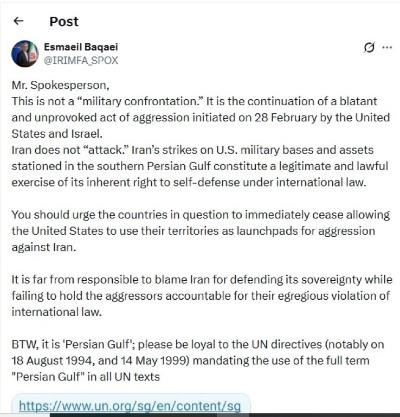
Task: Click the 'States and Israel.' line
Action: (x=57, y=134)
